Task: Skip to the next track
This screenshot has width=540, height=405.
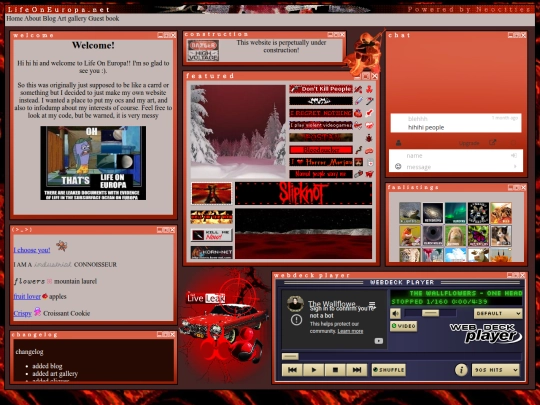Action: [356, 370]
